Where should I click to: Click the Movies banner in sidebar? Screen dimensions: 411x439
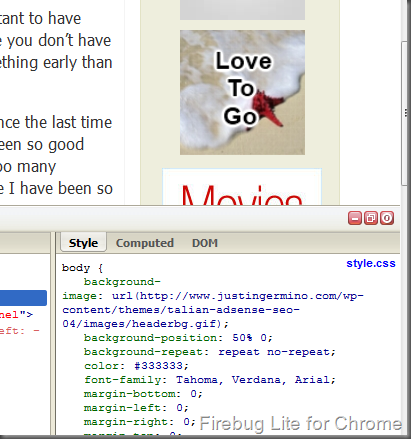(x=242, y=187)
